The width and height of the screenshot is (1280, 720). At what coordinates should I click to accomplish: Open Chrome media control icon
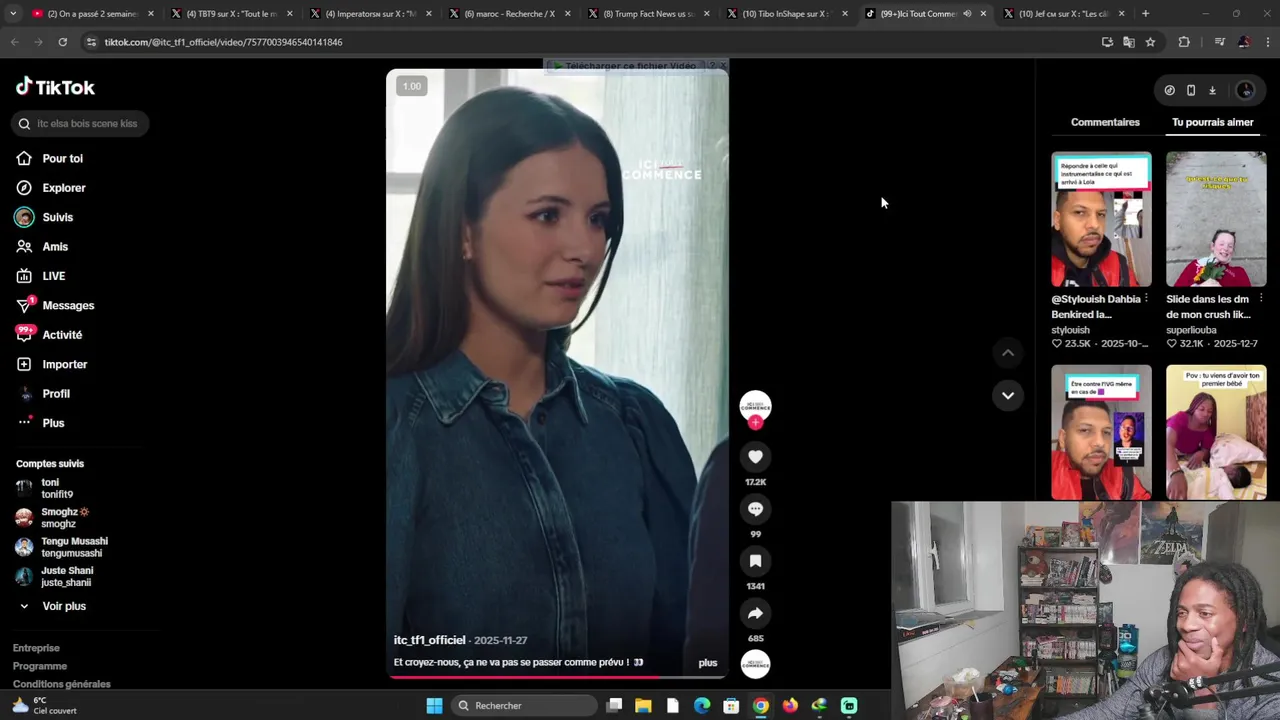[x=1219, y=42]
